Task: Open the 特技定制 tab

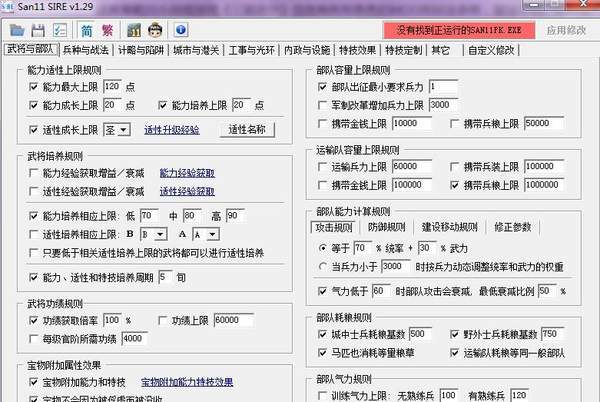Action: tap(404, 50)
